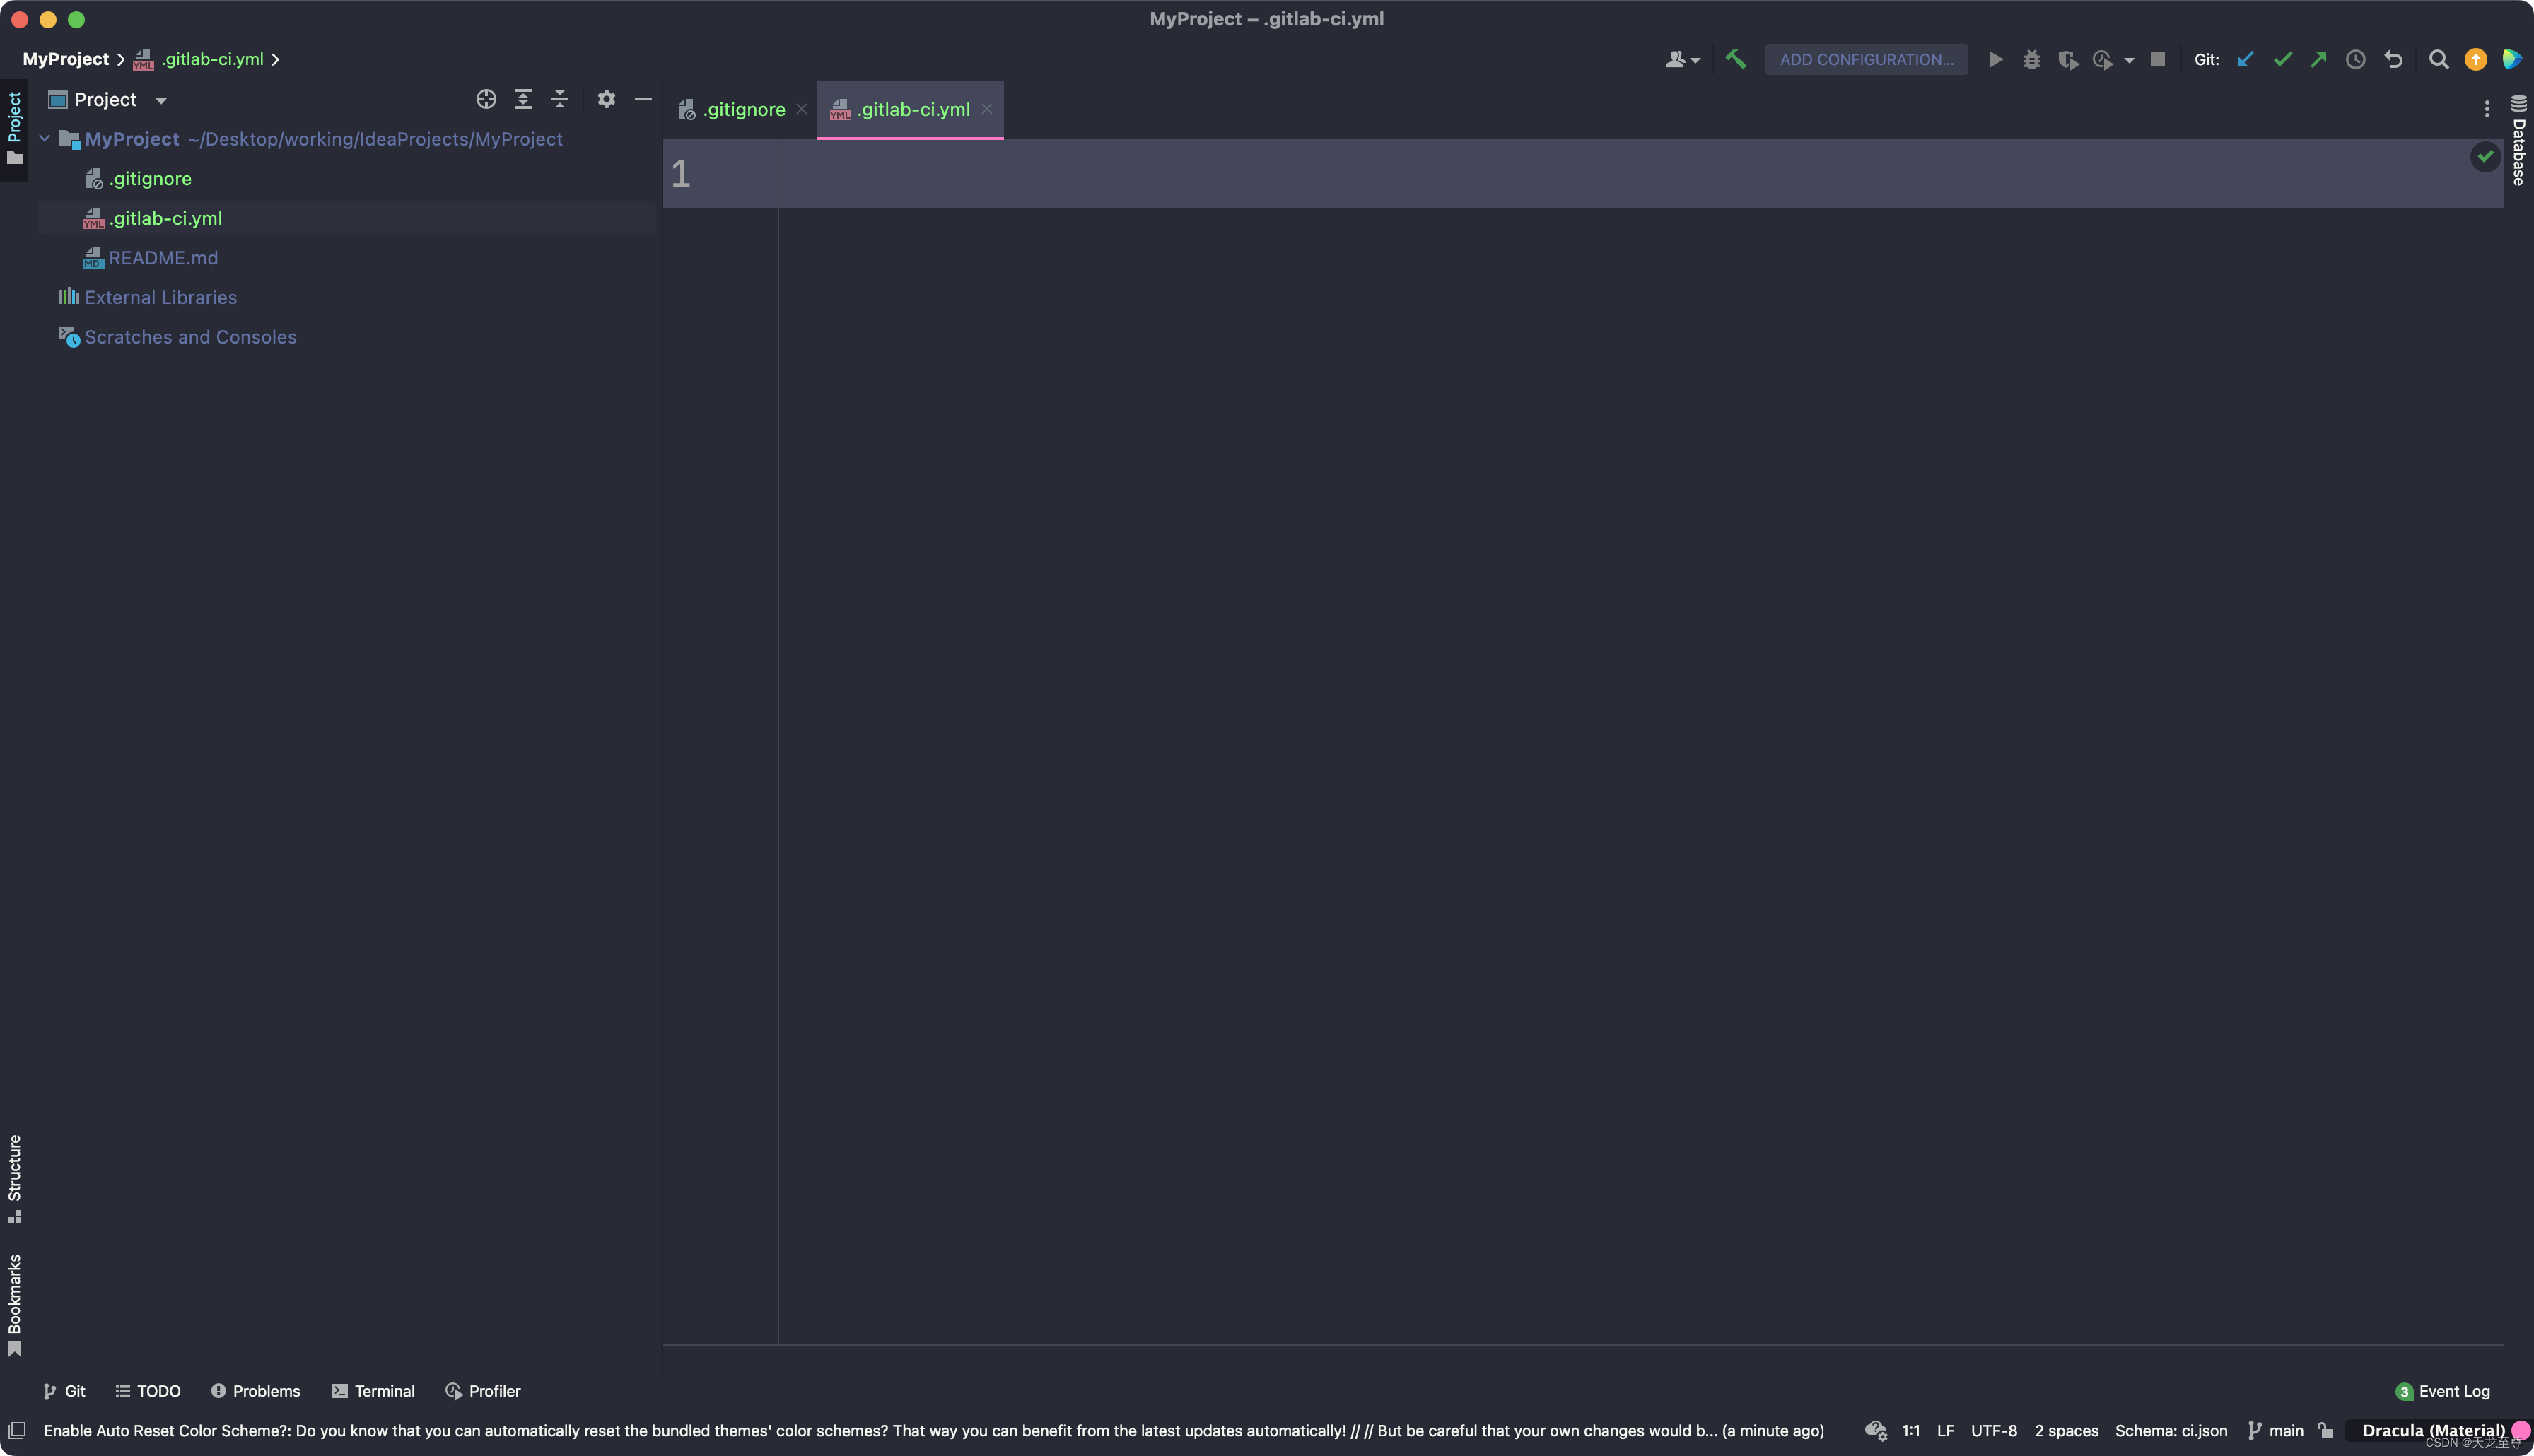The height and width of the screenshot is (1456, 2534).
Task: Open the Problems tool window
Action: (255, 1391)
